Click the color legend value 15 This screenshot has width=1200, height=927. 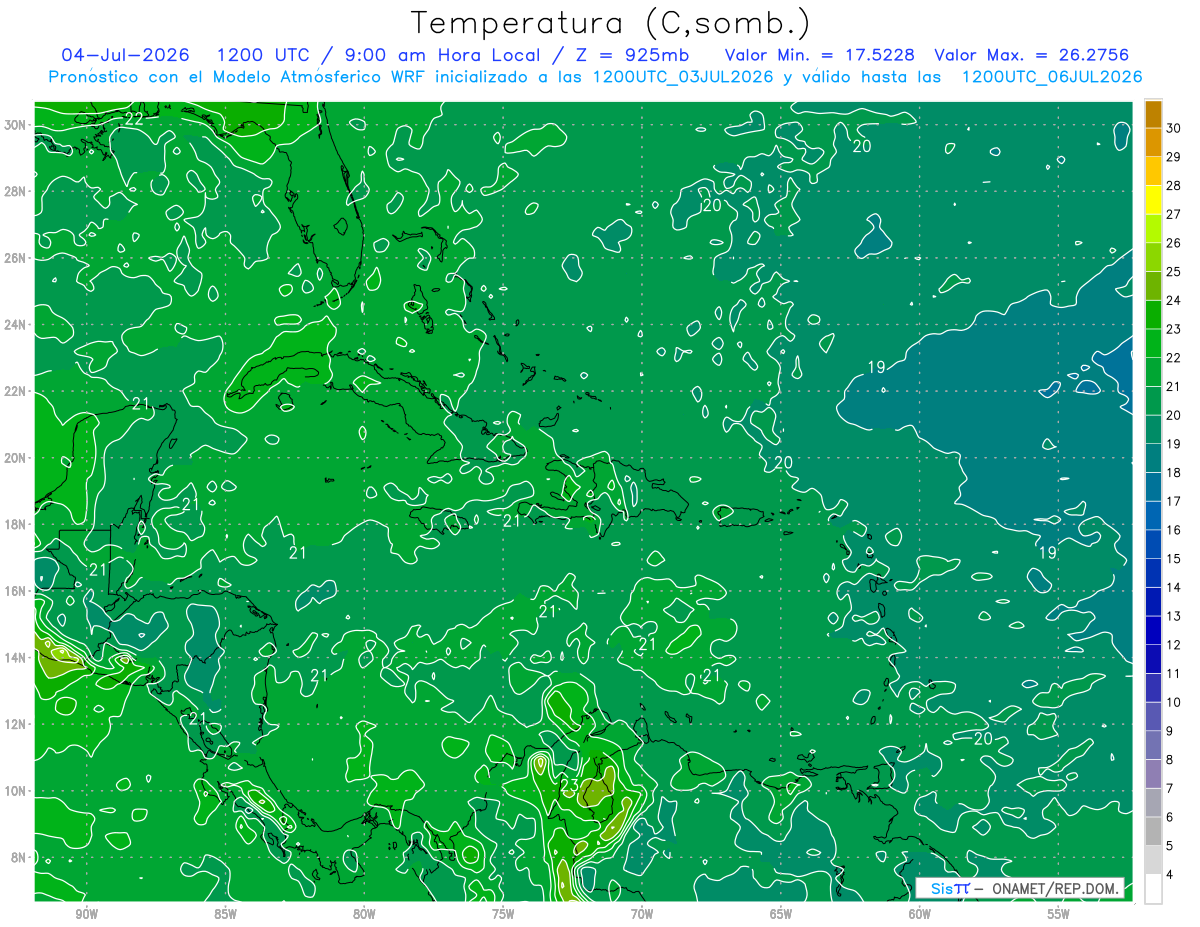coord(1174,559)
